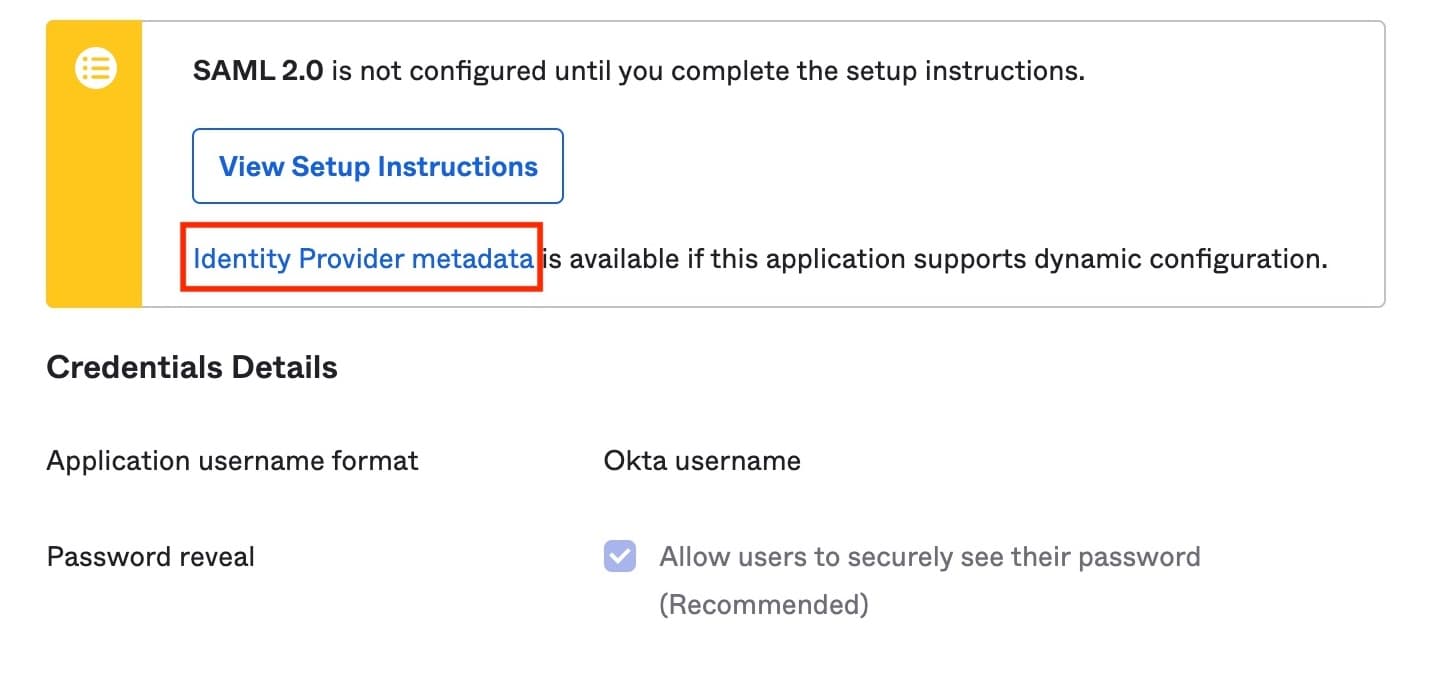Click the white checkmark icon in the Password reveal checkbox
The height and width of the screenshot is (687, 1431).
[x=619, y=556]
